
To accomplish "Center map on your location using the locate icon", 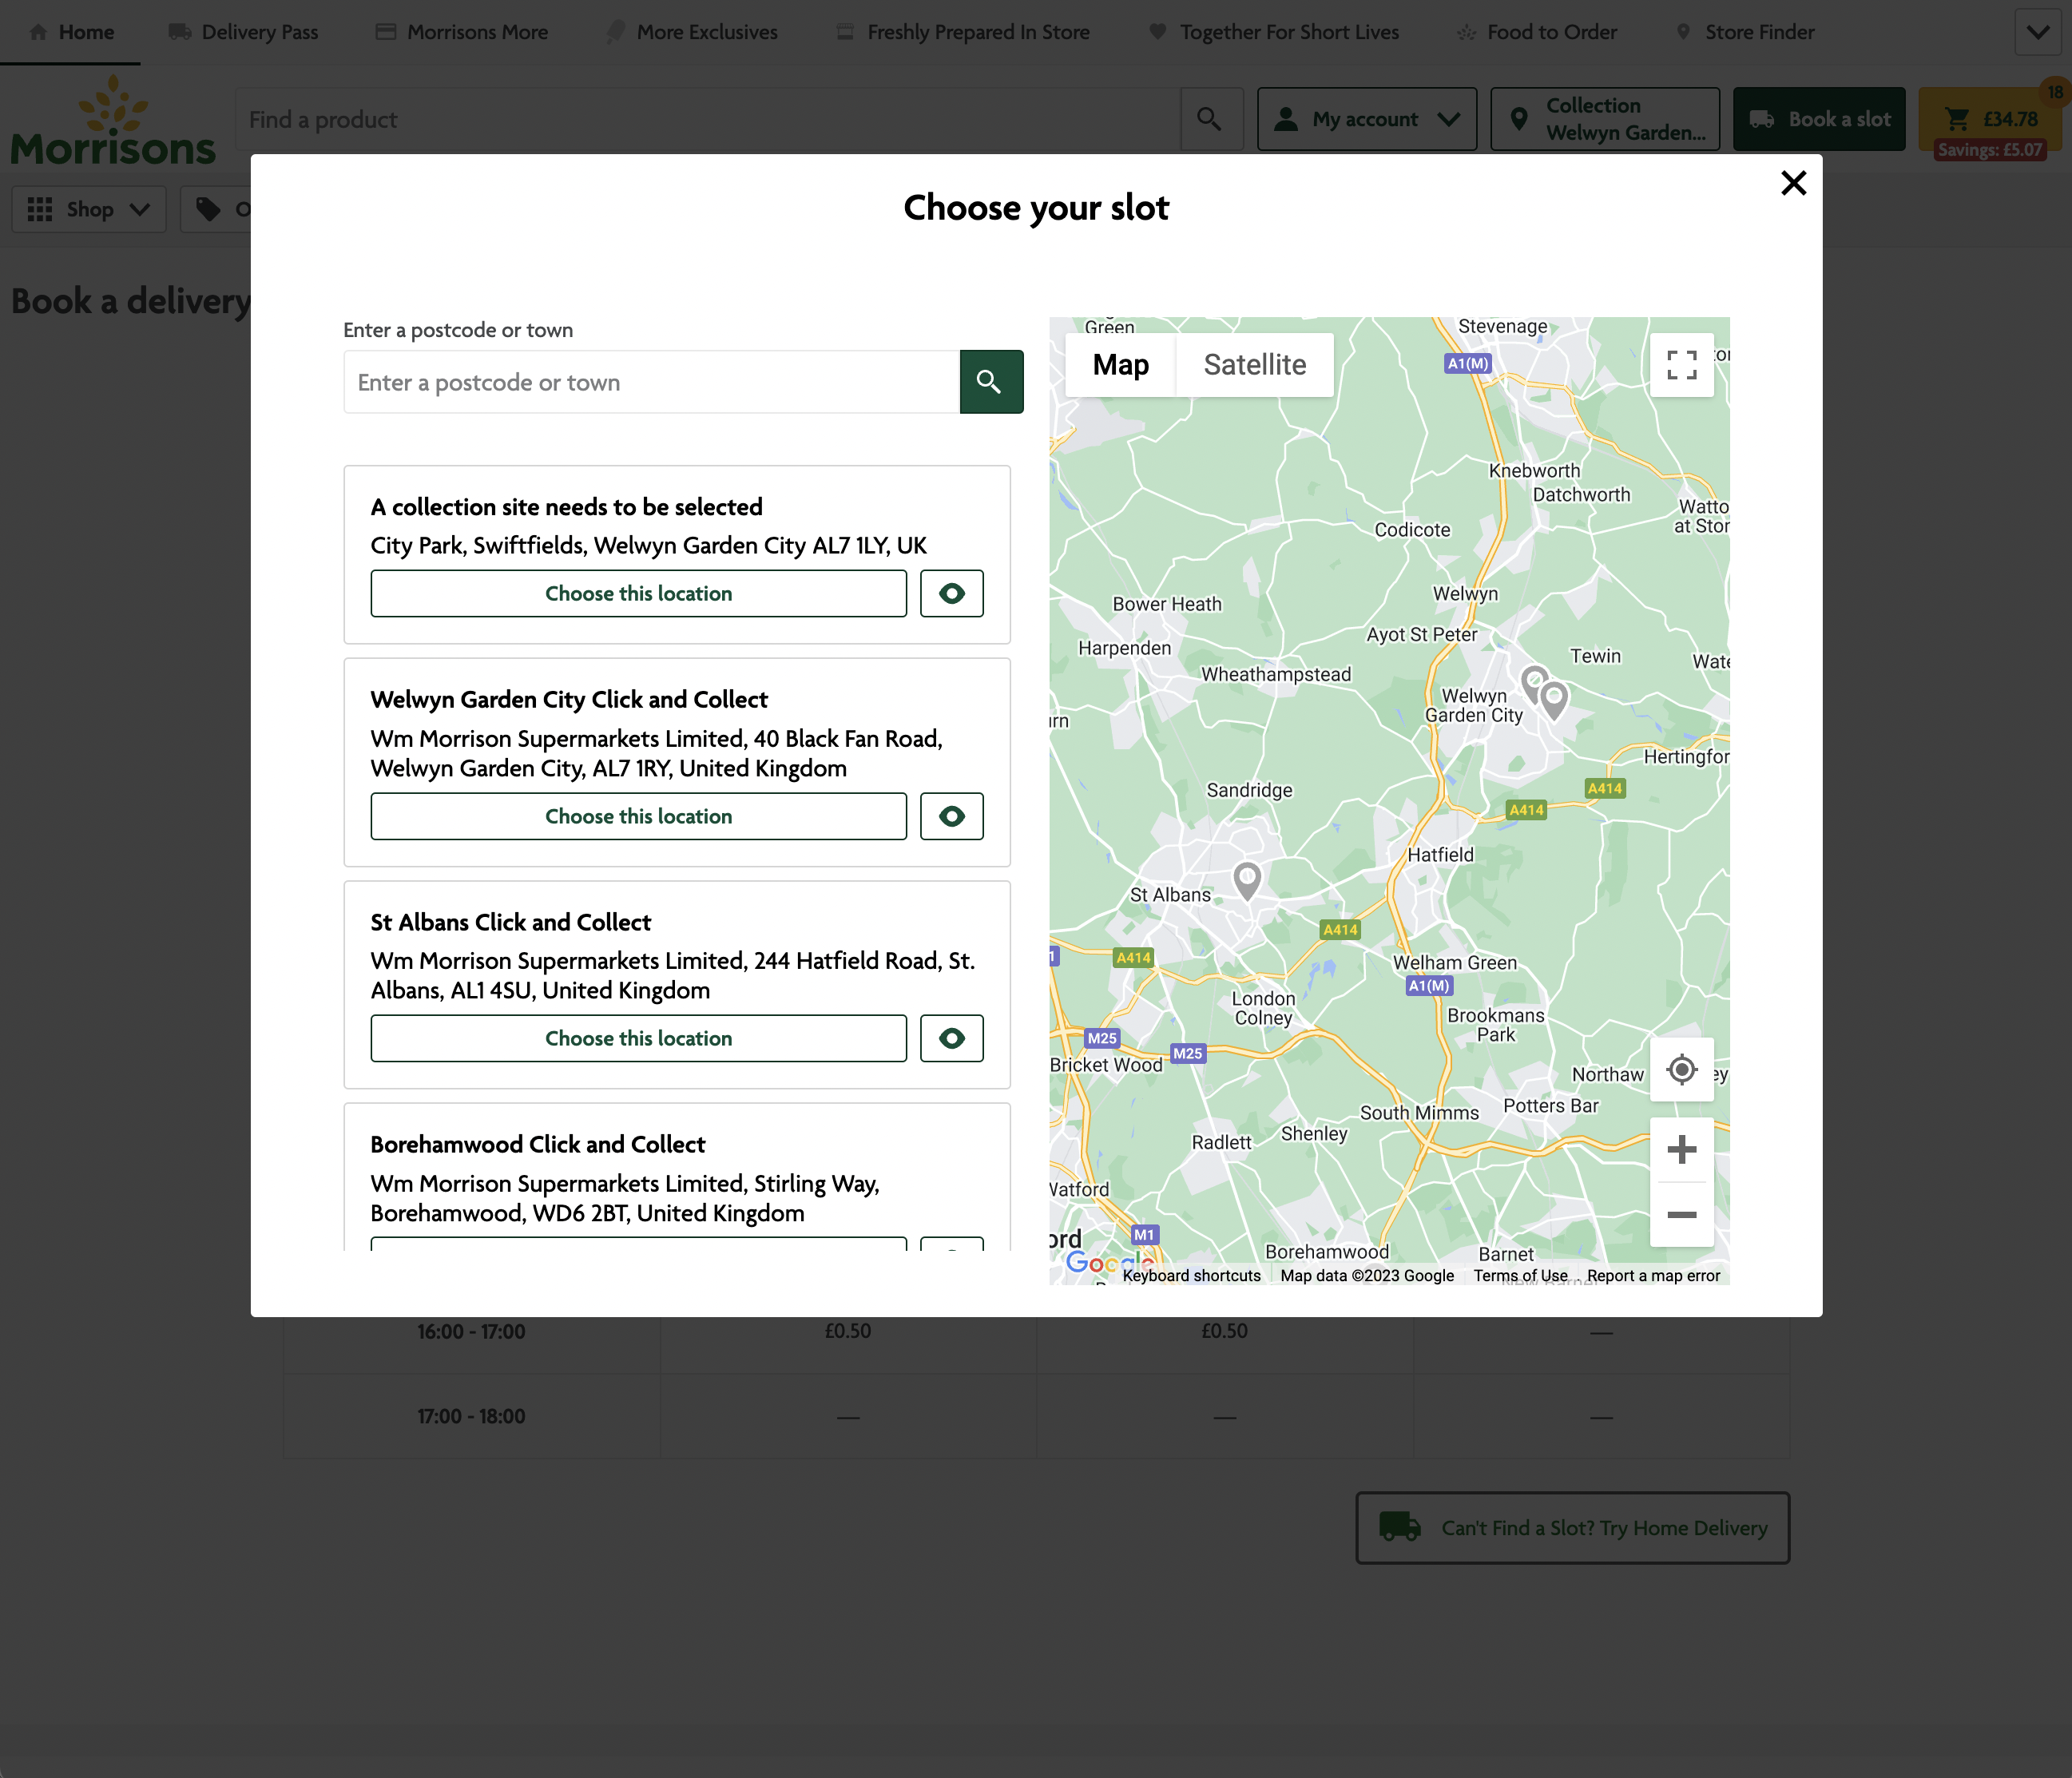I will coord(1682,1069).
